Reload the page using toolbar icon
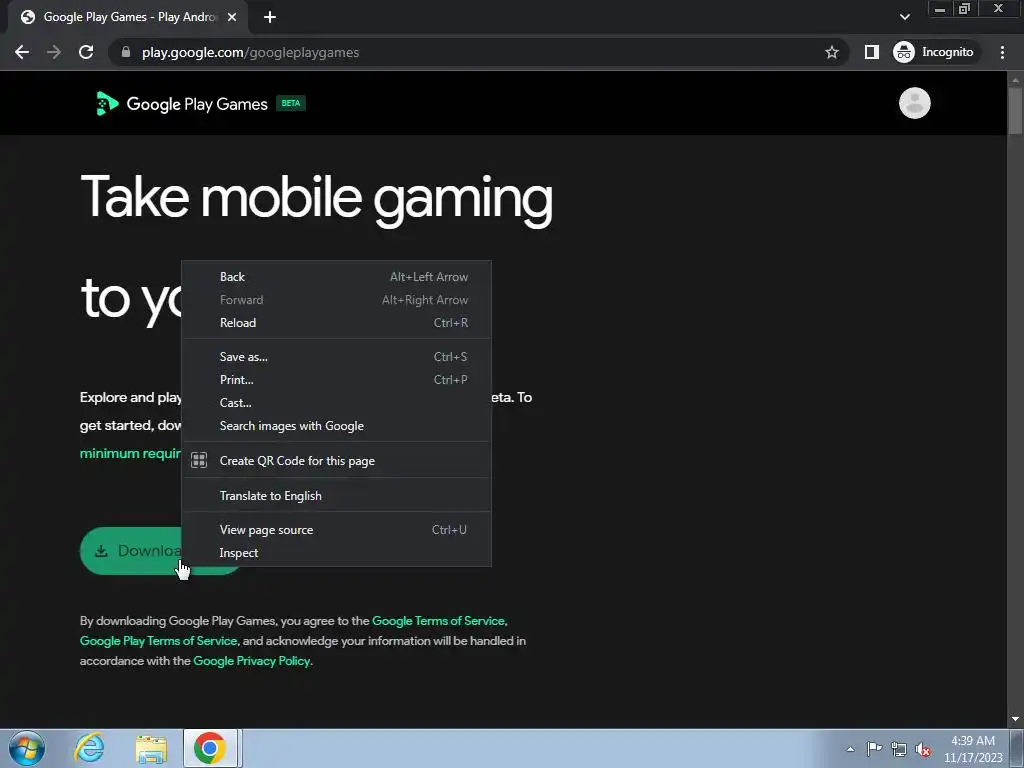1024x768 pixels. pos(86,52)
